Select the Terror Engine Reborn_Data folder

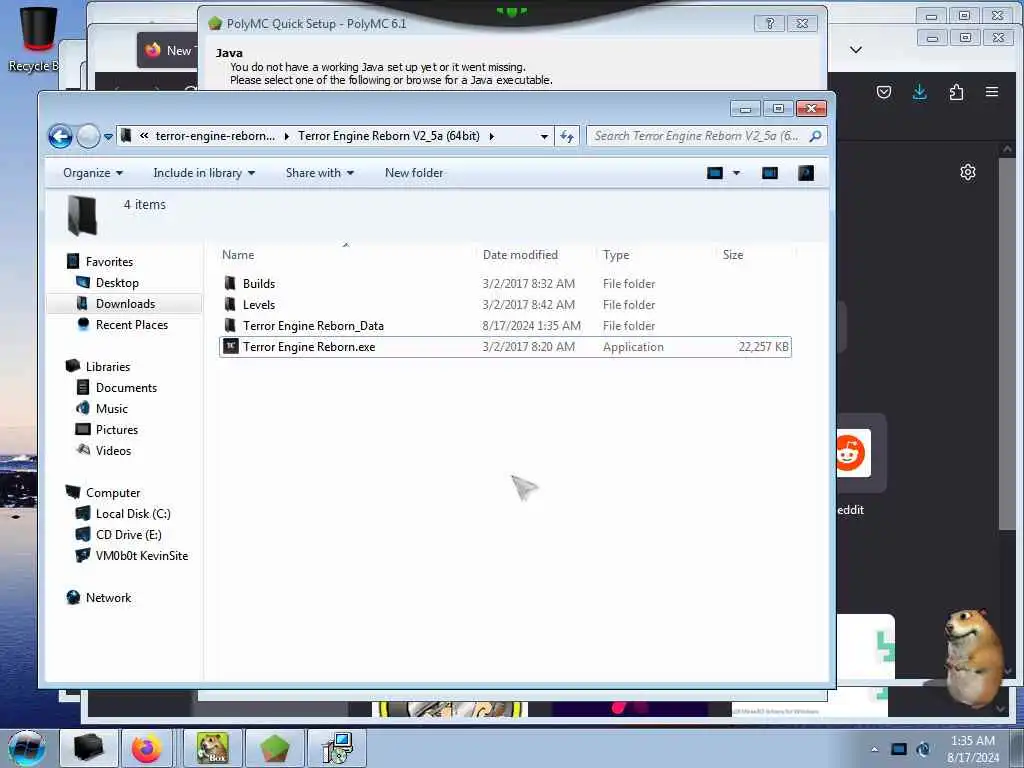[x=304, y=326]
